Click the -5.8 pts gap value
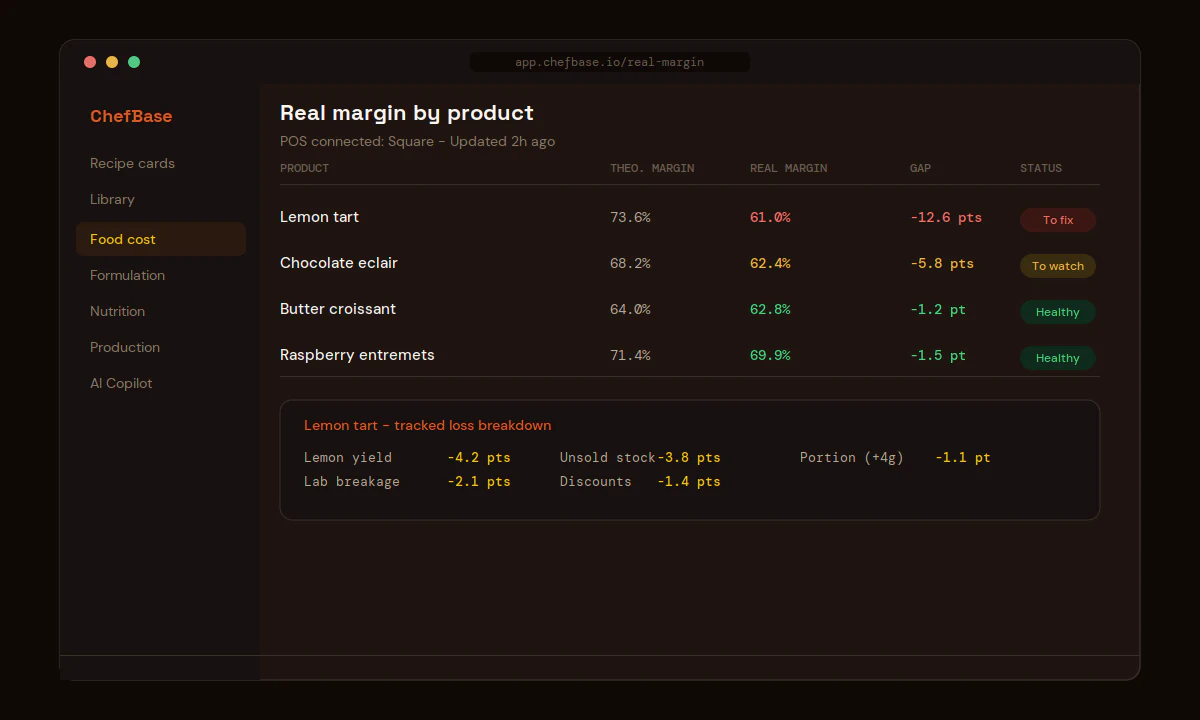 (x=942, y=263)
